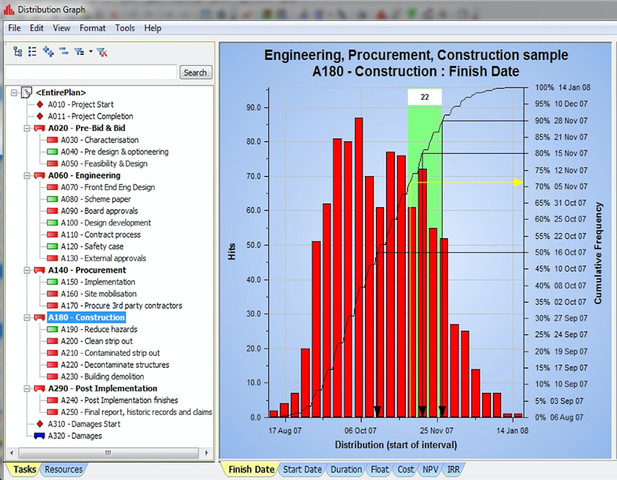This screenshot has height=480, width=617.
Task: Switch to the Start Date tab
Action: [x=302, y=469]
